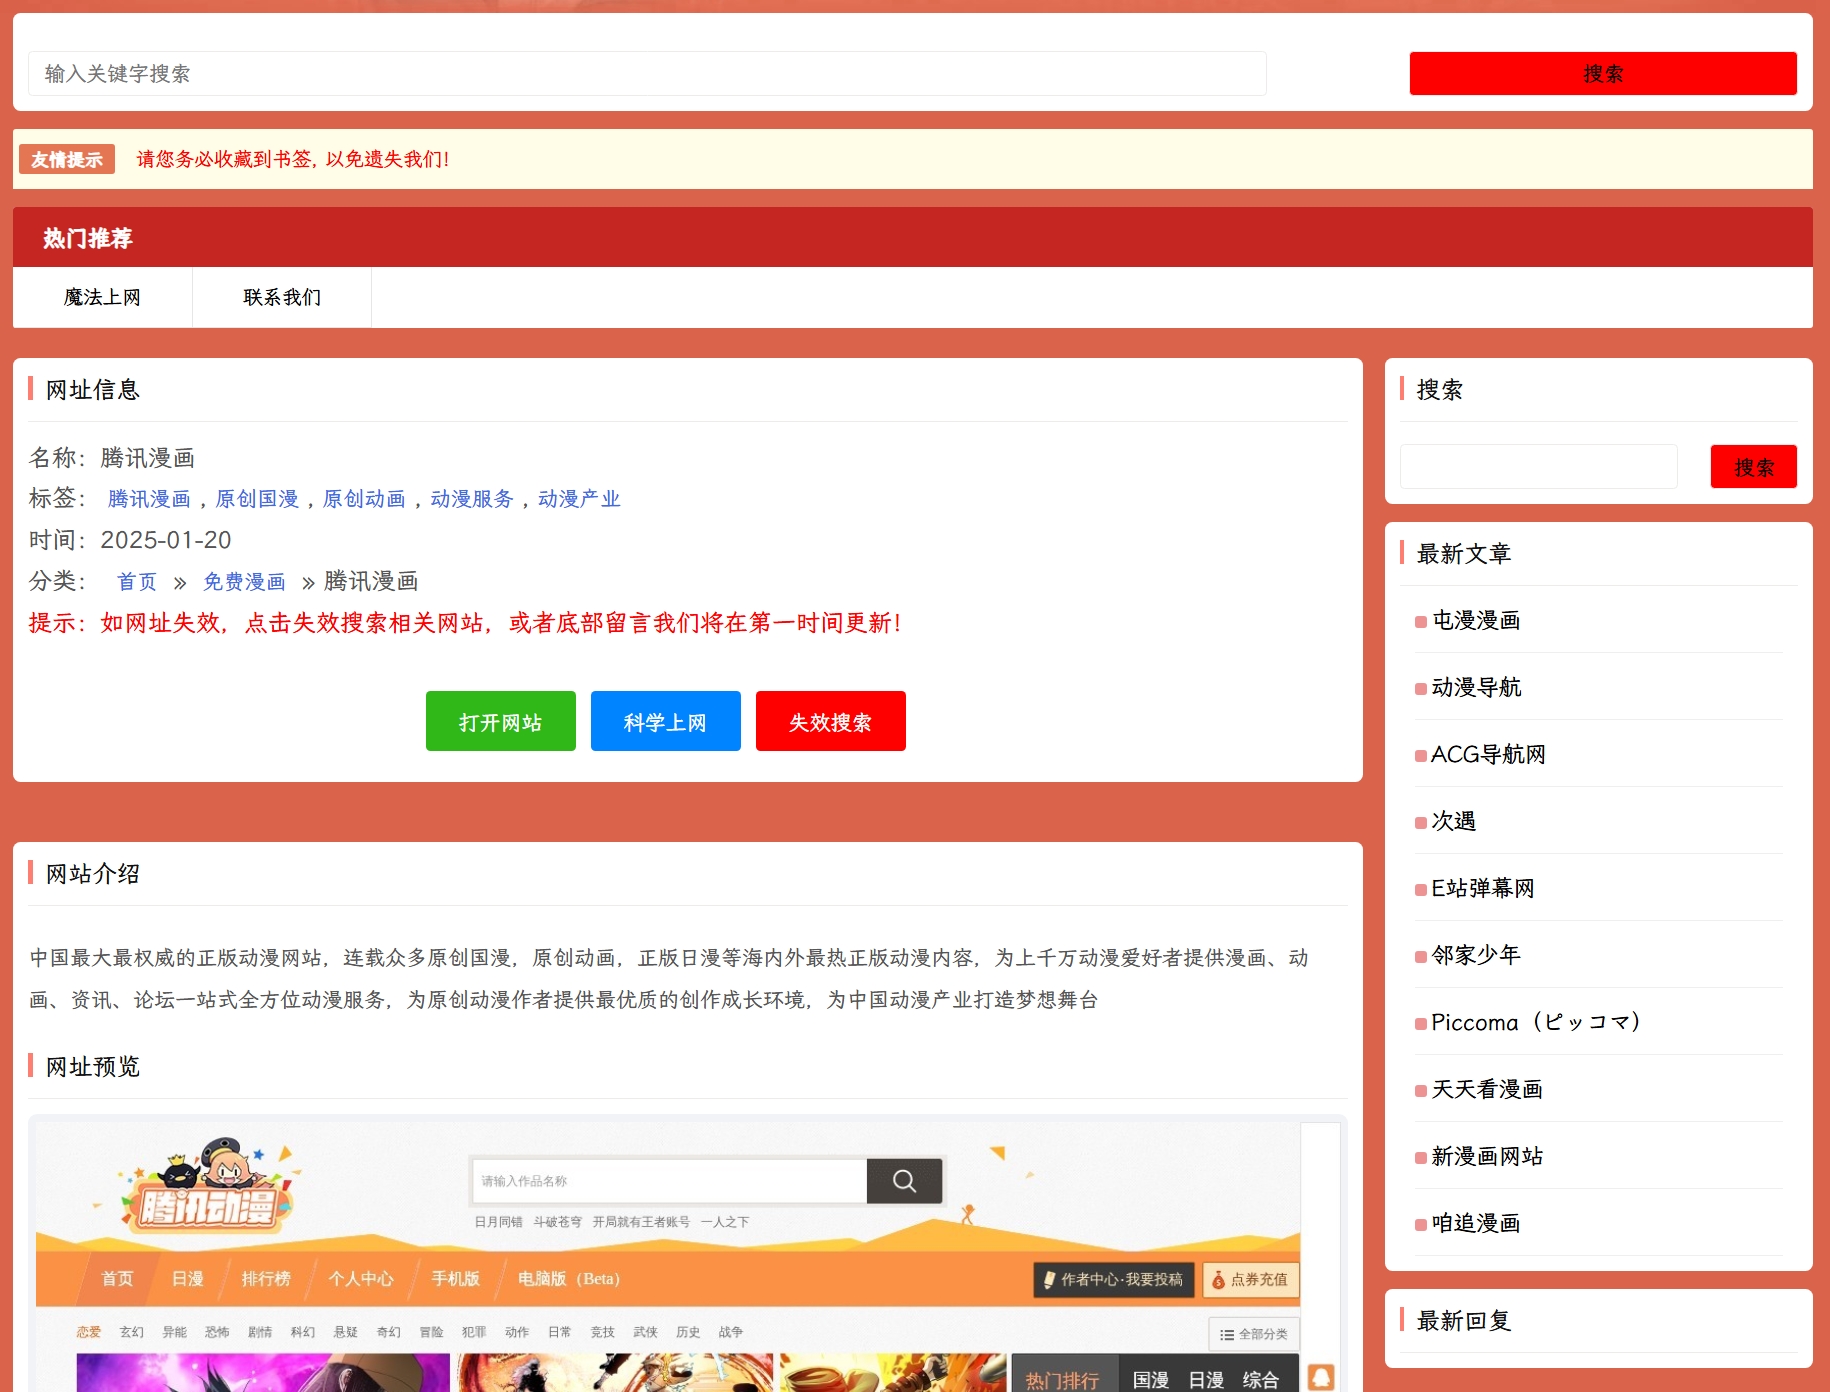Viewport: 1830px width, 1392px height.
Task: Open the 免费漫画 category breadcrumb
Action: (244, 582)
